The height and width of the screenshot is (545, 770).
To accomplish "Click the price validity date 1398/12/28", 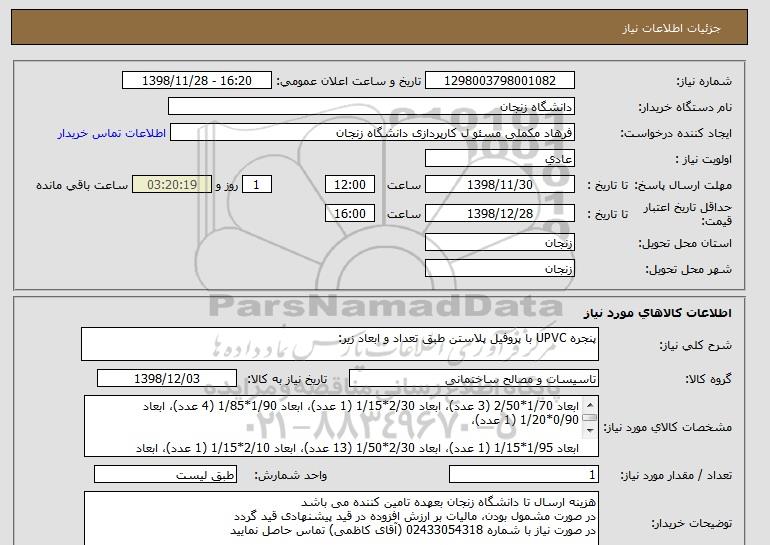I will 499,214.
